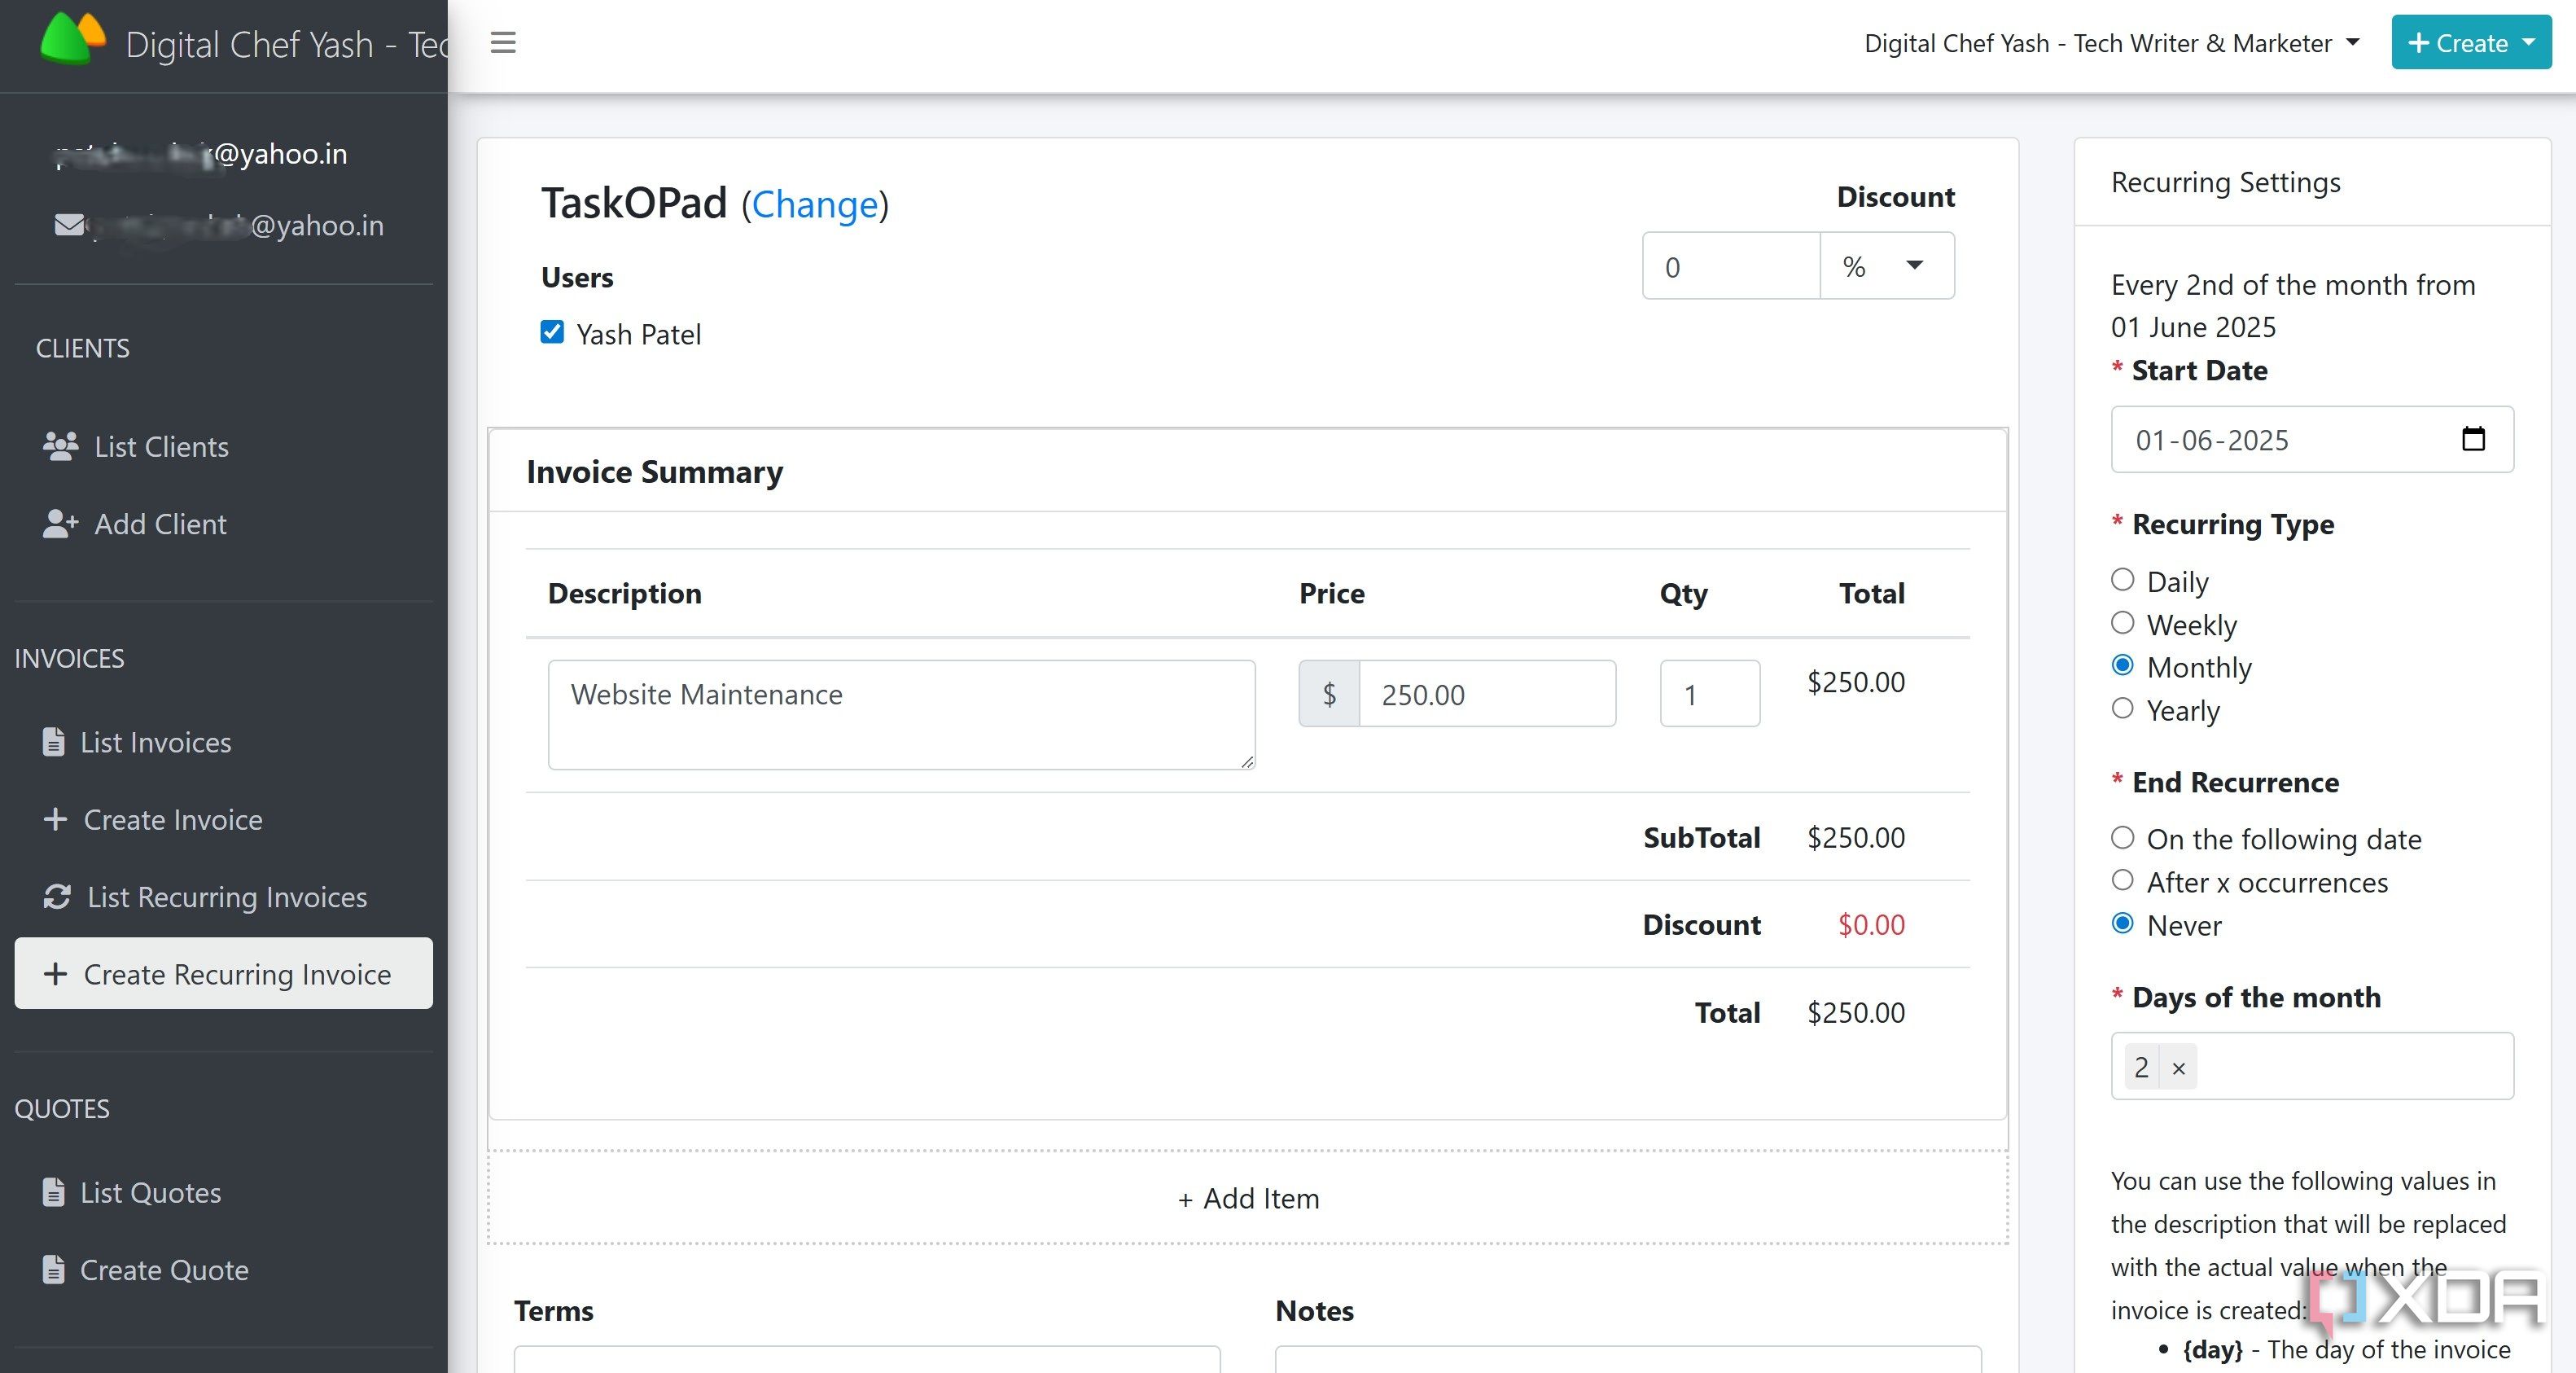Click the Create Quote document icon
This screenshot has height=1373, width=2576.
[x=54, y=1269]
